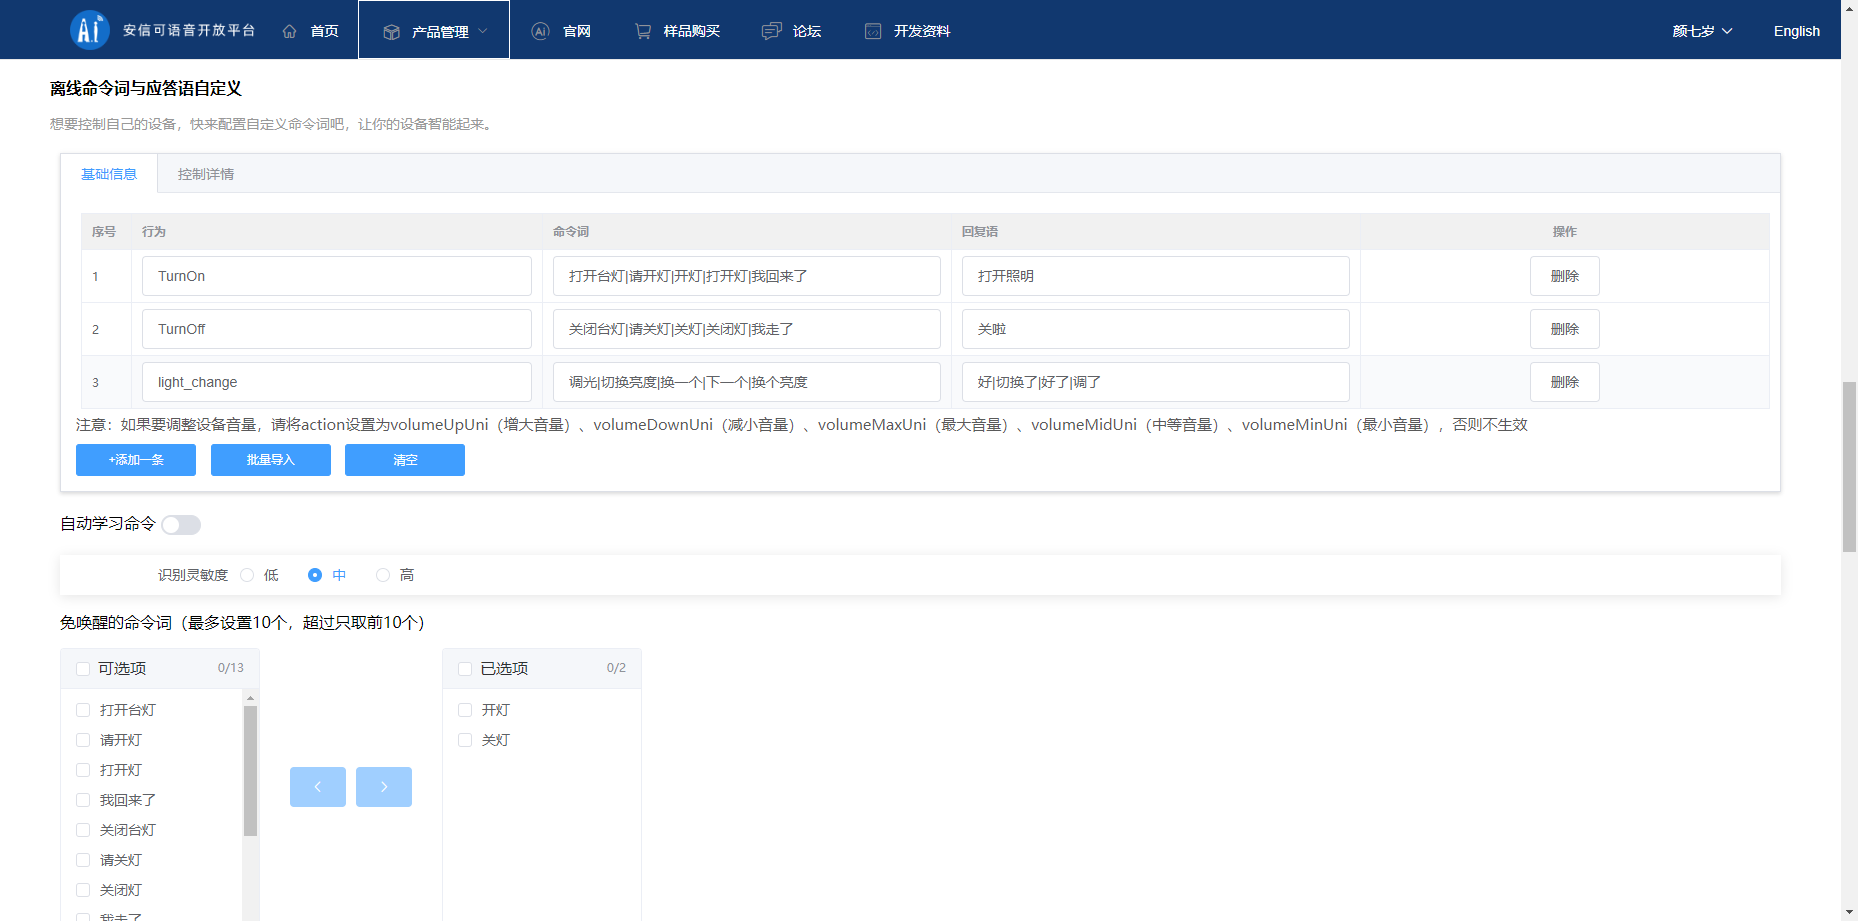Click the 清空 button
Screen dimensions: 1858x921
point(405,460)
